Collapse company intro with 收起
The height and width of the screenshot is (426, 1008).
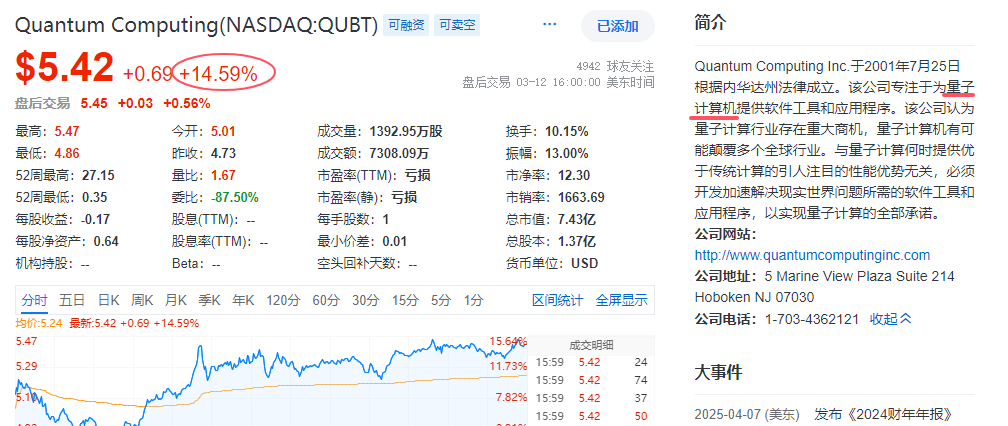coord(891,318)
